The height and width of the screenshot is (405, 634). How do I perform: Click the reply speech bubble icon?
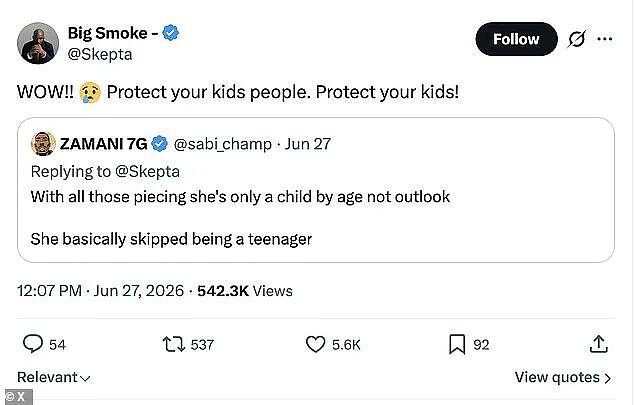pyautogui.click(x=33, y=344)
